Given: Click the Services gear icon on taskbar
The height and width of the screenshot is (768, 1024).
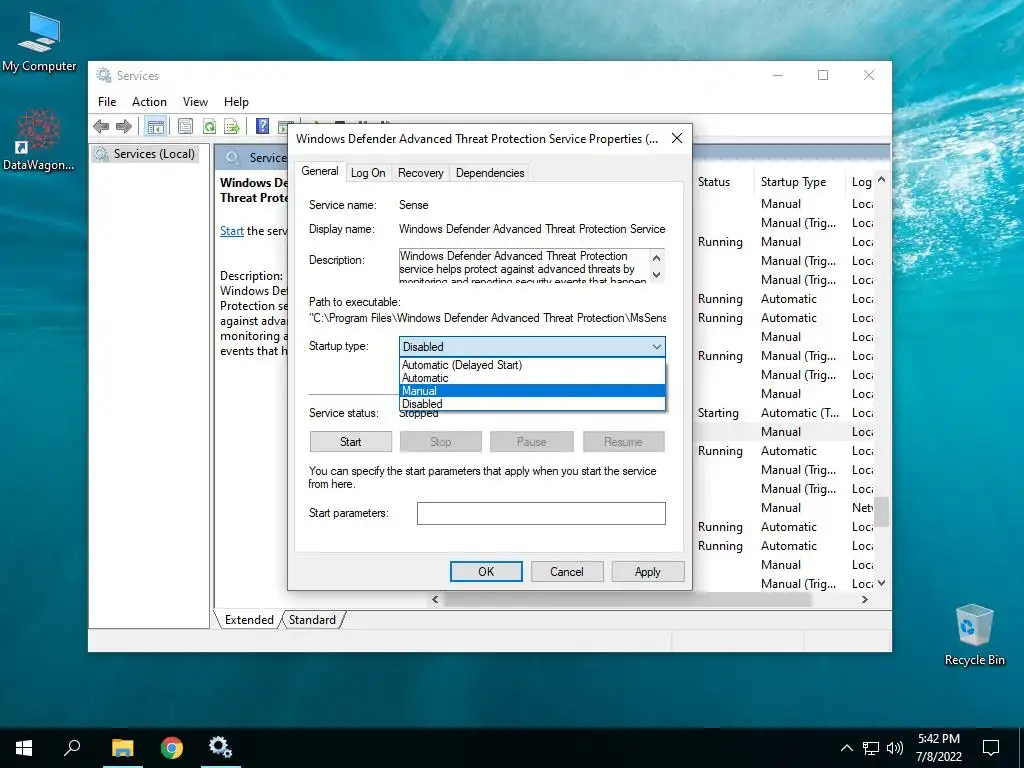Looking at the screenshot, I should point(220,748).
